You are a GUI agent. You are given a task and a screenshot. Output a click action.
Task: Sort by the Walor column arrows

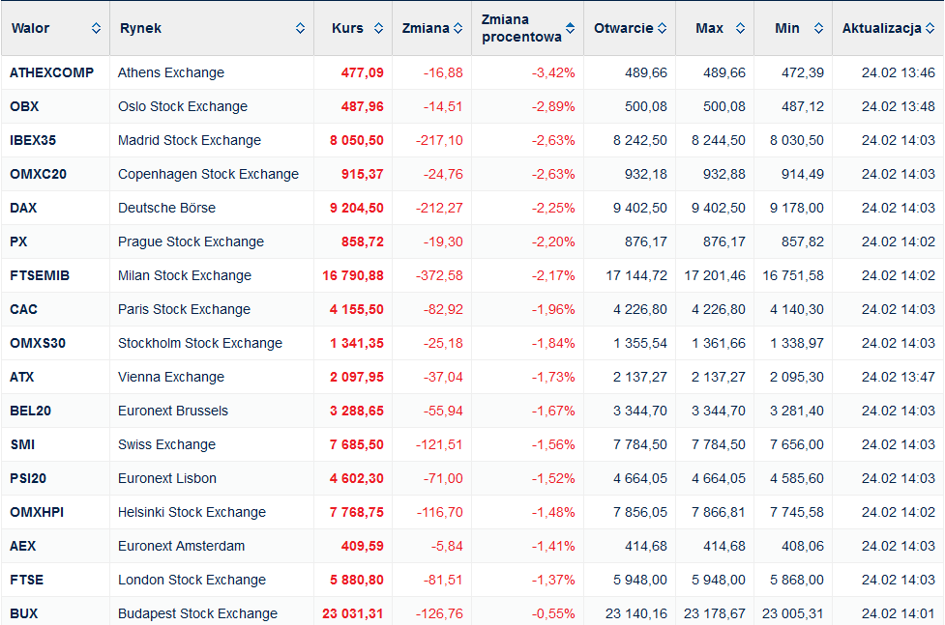coord(96,28)
